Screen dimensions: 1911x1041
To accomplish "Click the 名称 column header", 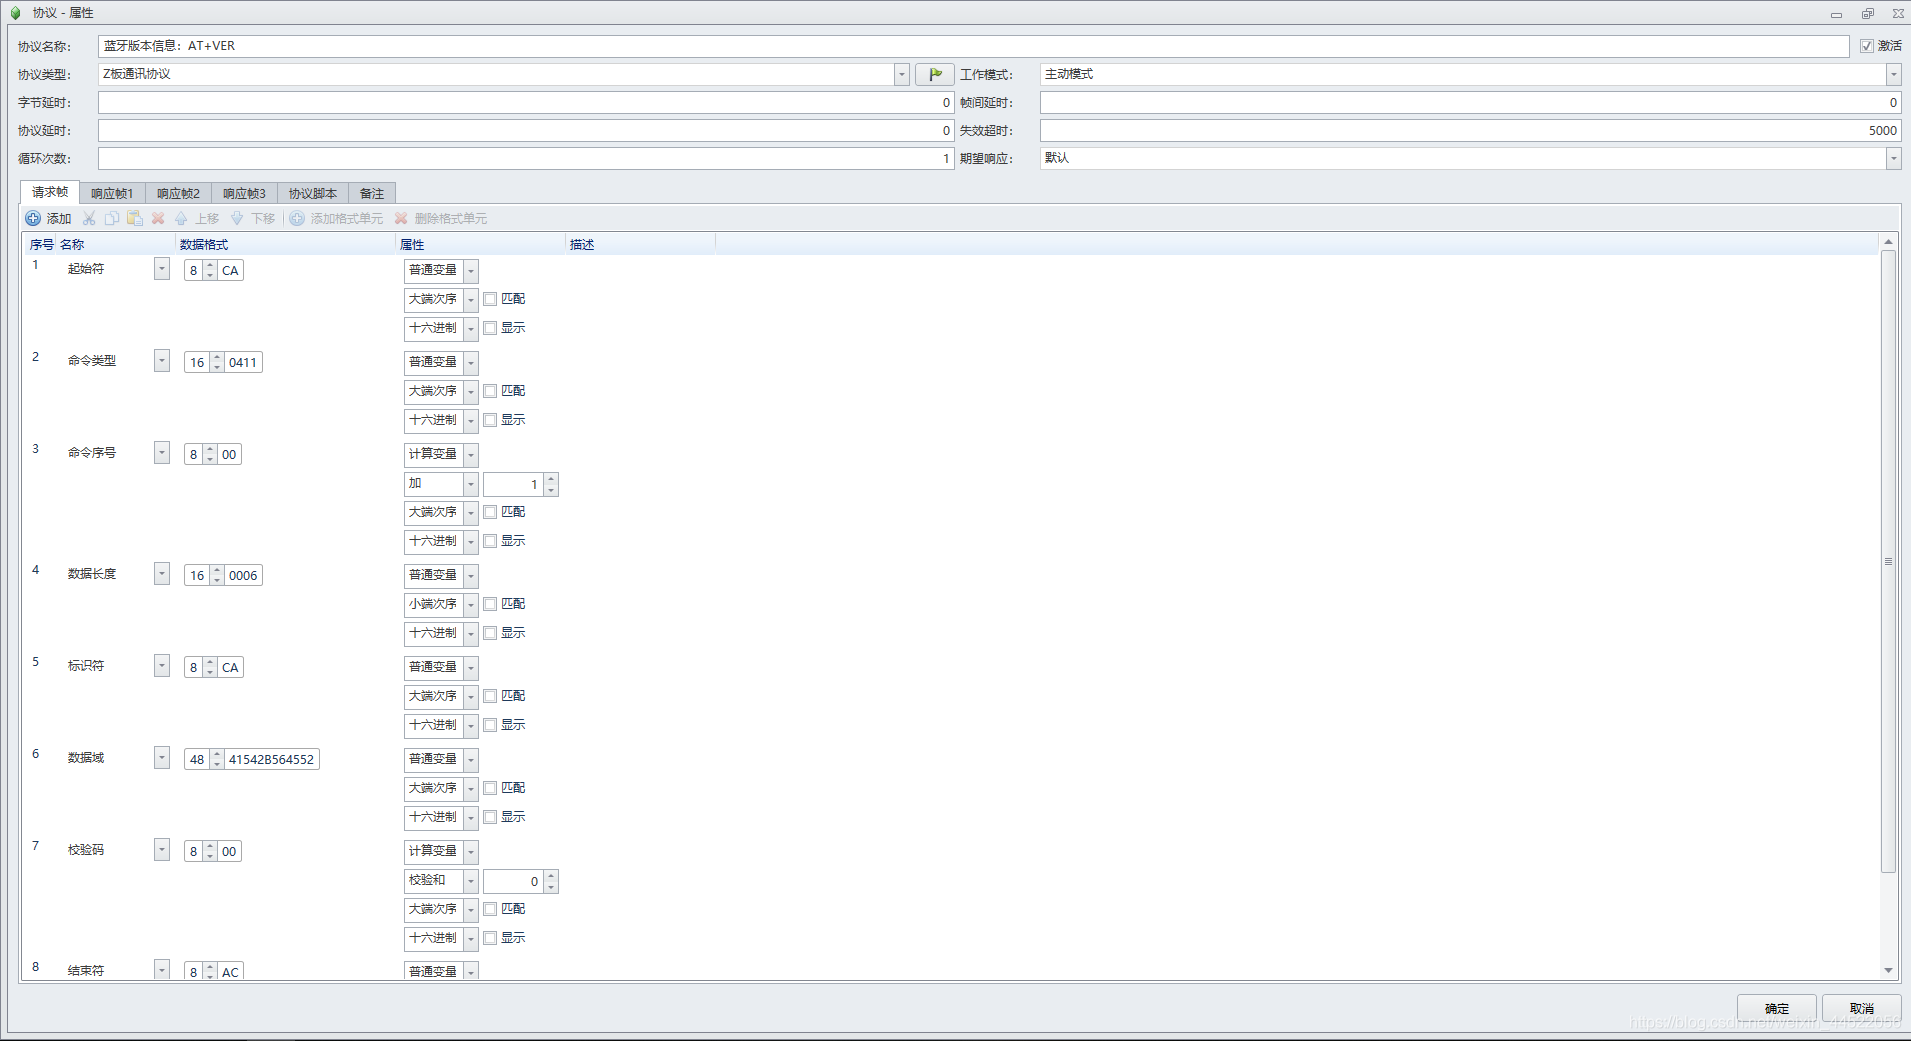I will (x=115, y=244).
